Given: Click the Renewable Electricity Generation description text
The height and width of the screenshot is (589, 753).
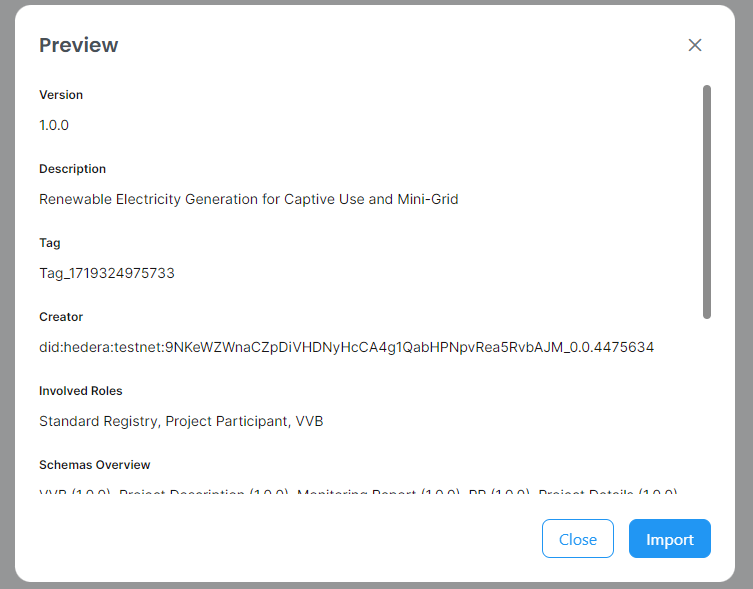Looking at the screenshot, I should pyautogui.click(x=248, y=199).
